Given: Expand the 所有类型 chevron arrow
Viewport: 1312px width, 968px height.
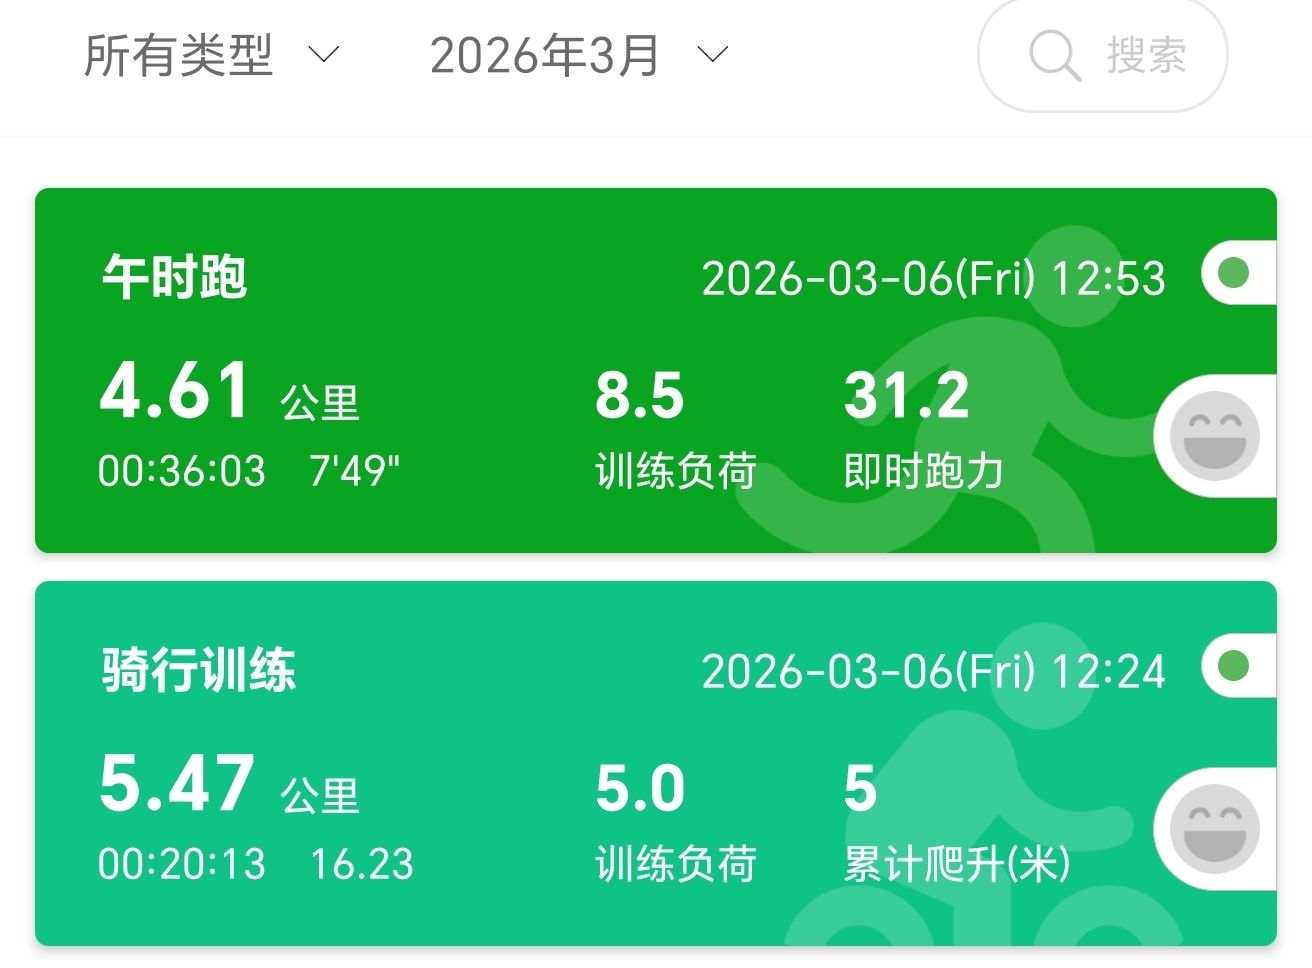Looking at the screenshot, I should click(323, 54).
